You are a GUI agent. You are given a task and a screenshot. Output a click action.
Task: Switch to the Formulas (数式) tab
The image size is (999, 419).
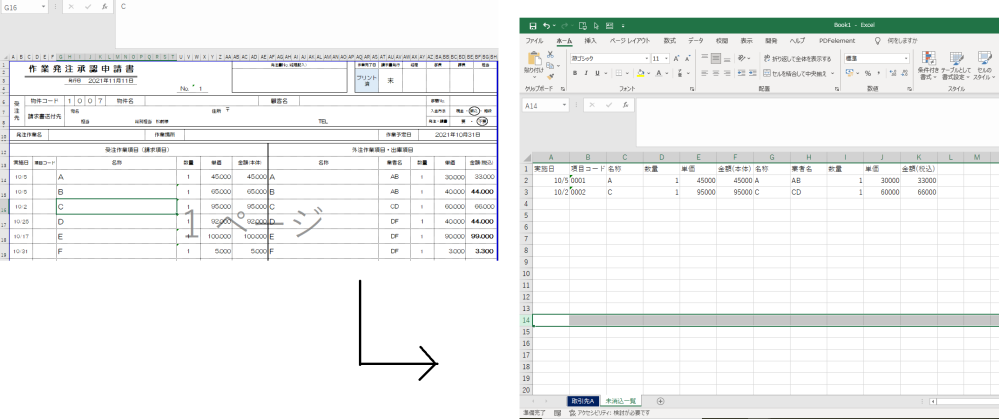[x=670, y=41]
